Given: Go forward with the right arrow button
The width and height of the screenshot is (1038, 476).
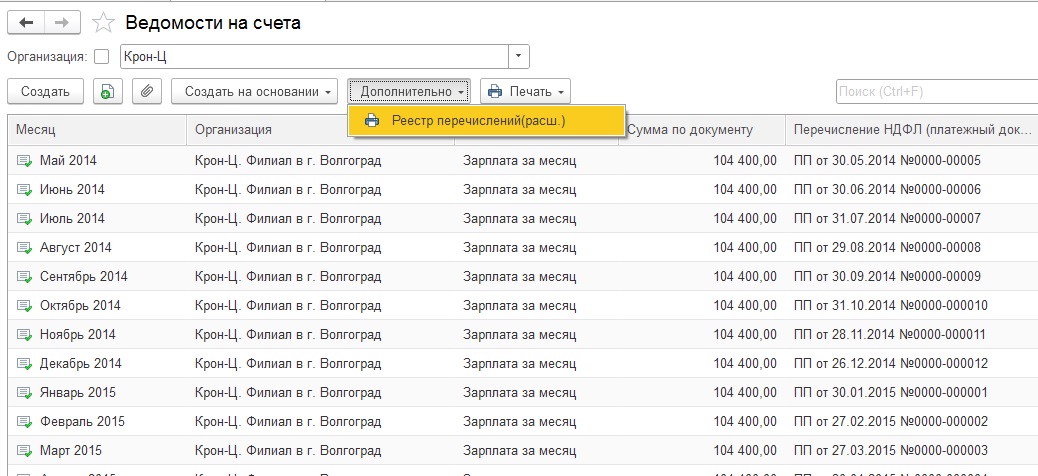Looking at the screenshot, I should click(x=62, y=23).
